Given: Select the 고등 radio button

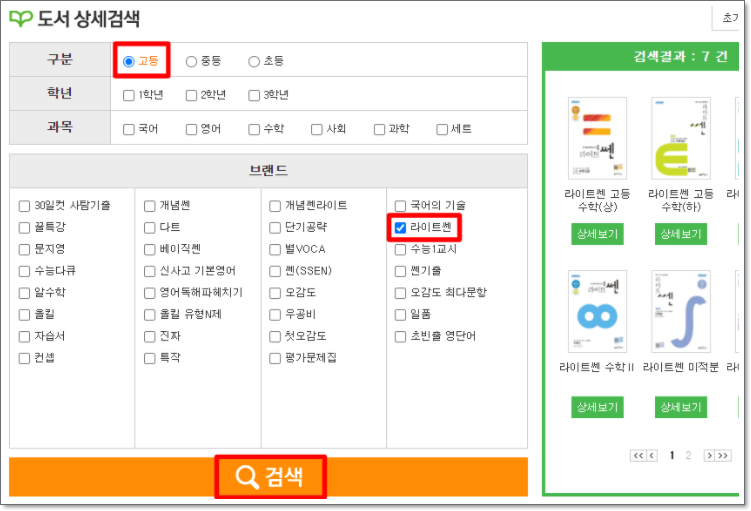Looking at the screenshot, I should [x=128, y=61].
